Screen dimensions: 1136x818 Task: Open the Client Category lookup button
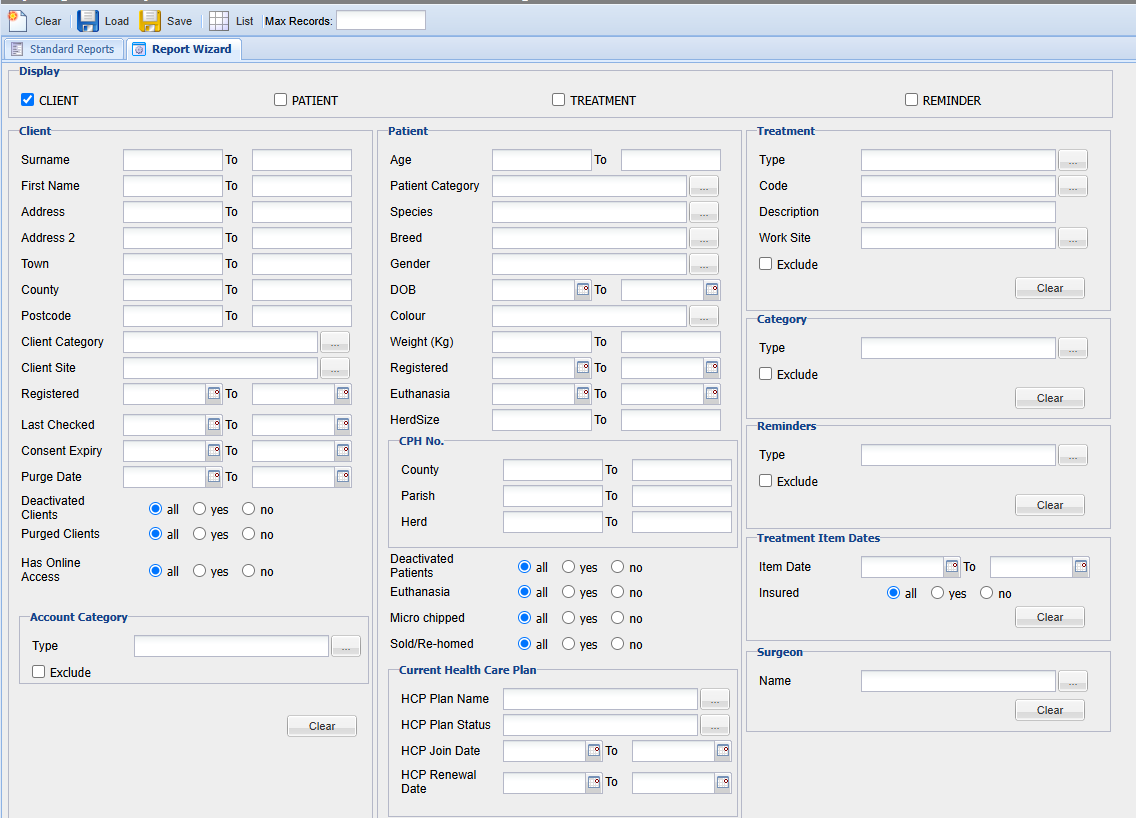pos(335,342)
